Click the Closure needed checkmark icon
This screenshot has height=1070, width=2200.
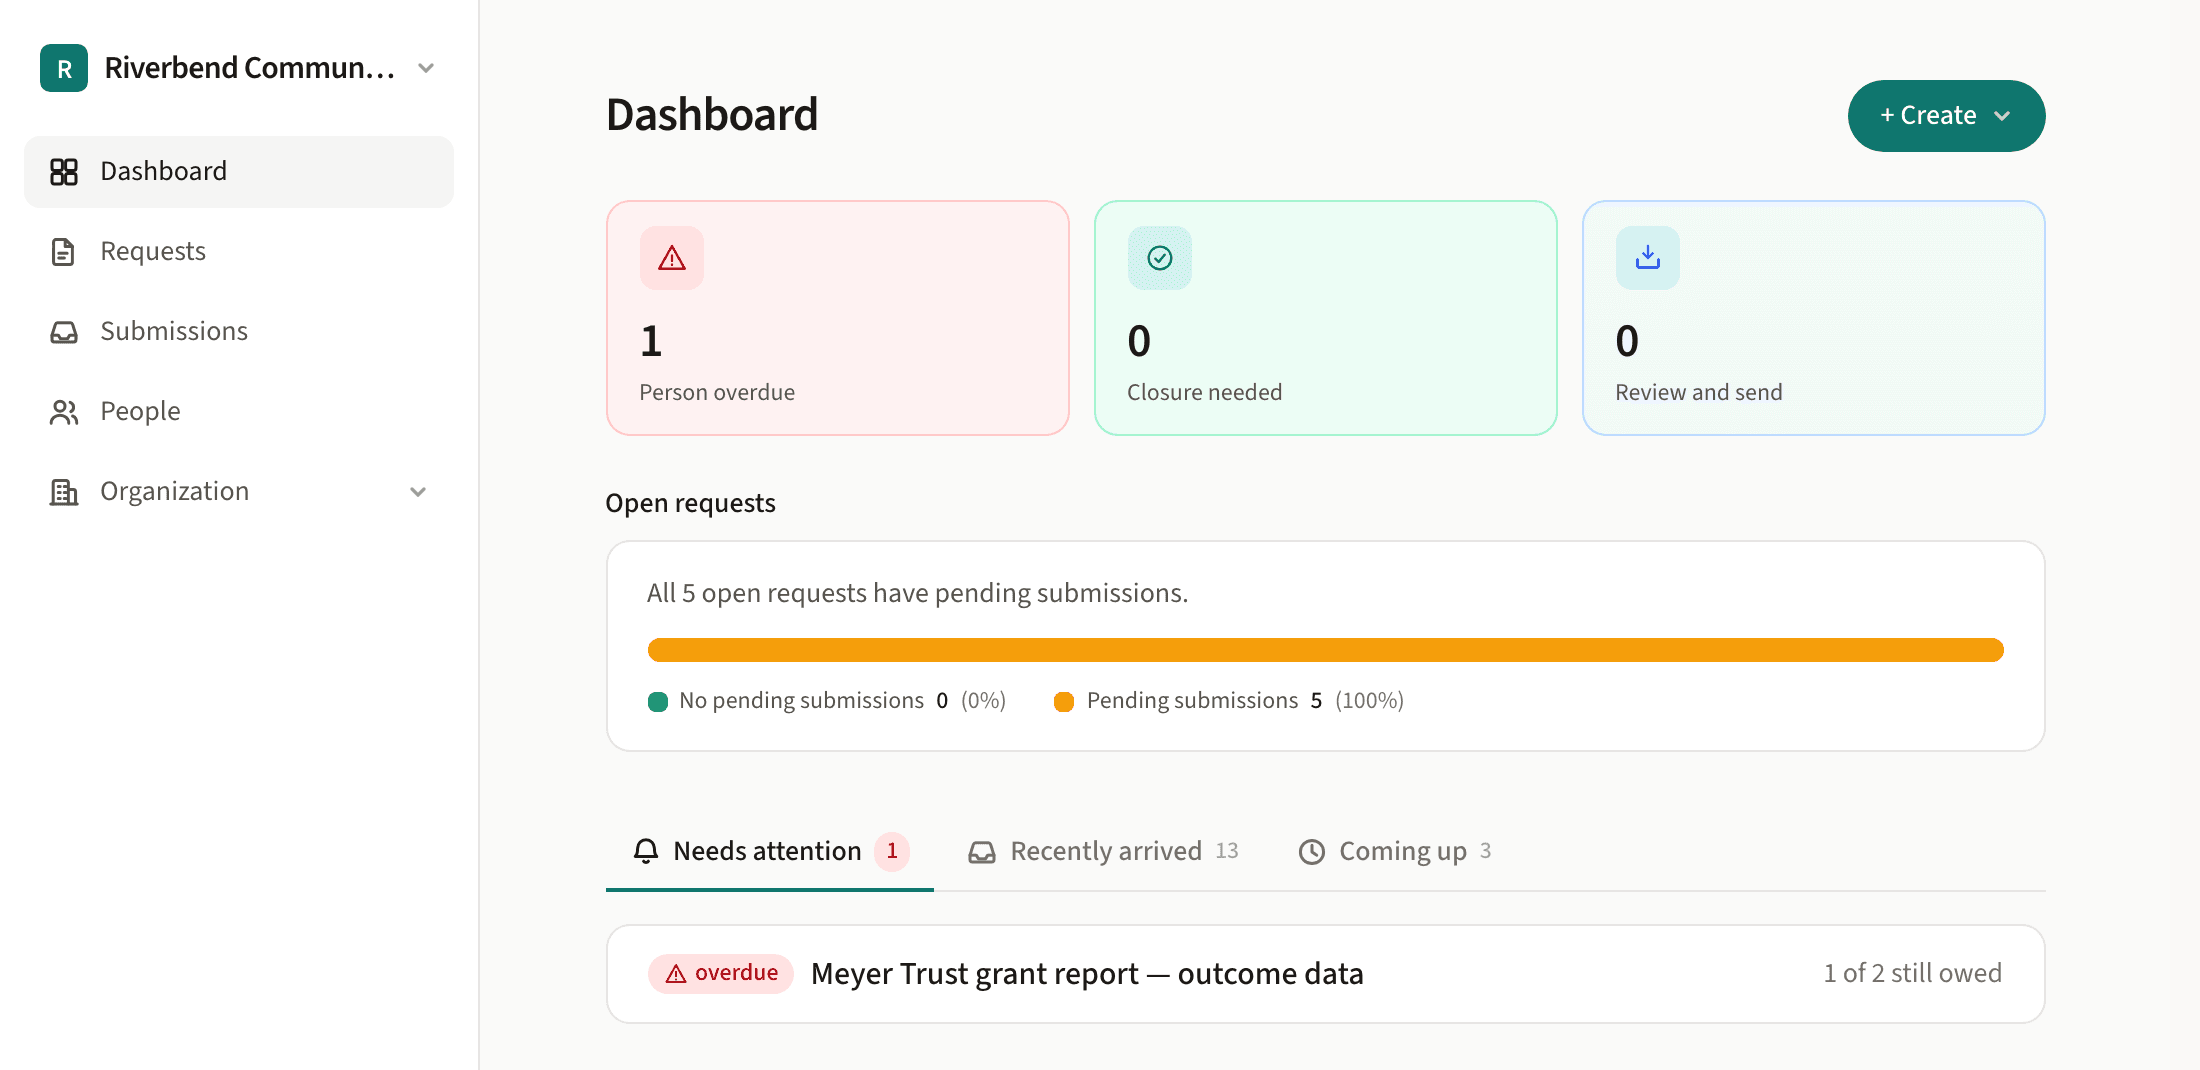(1160, 258)
